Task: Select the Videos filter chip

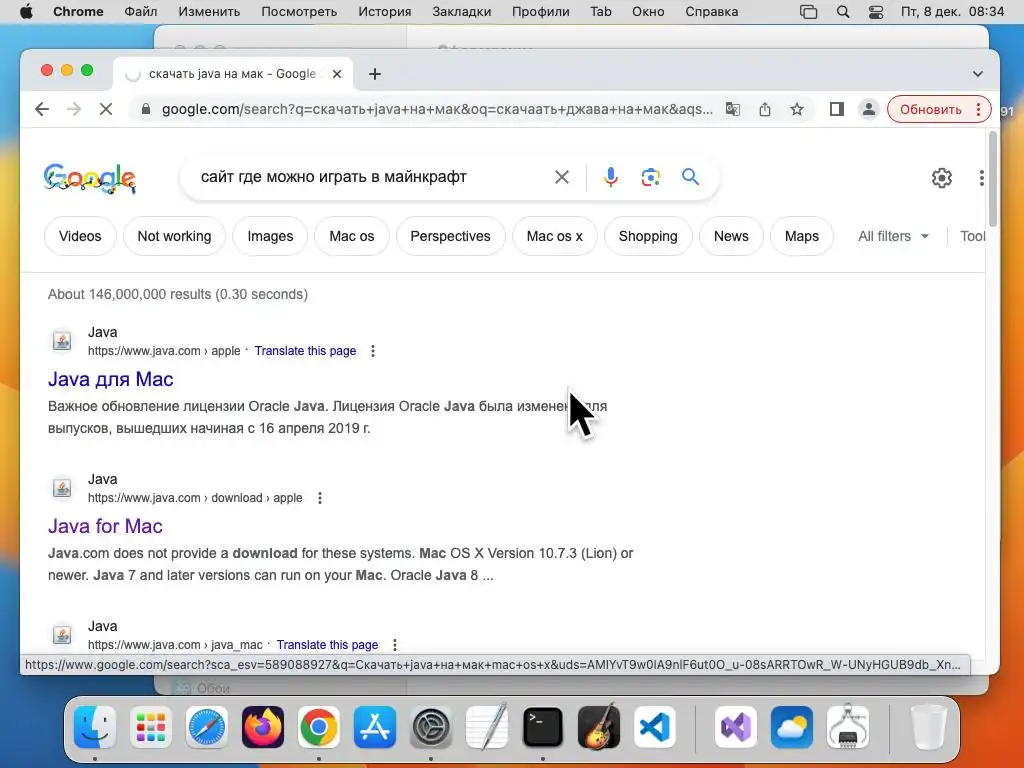Action: coord(80,236)
